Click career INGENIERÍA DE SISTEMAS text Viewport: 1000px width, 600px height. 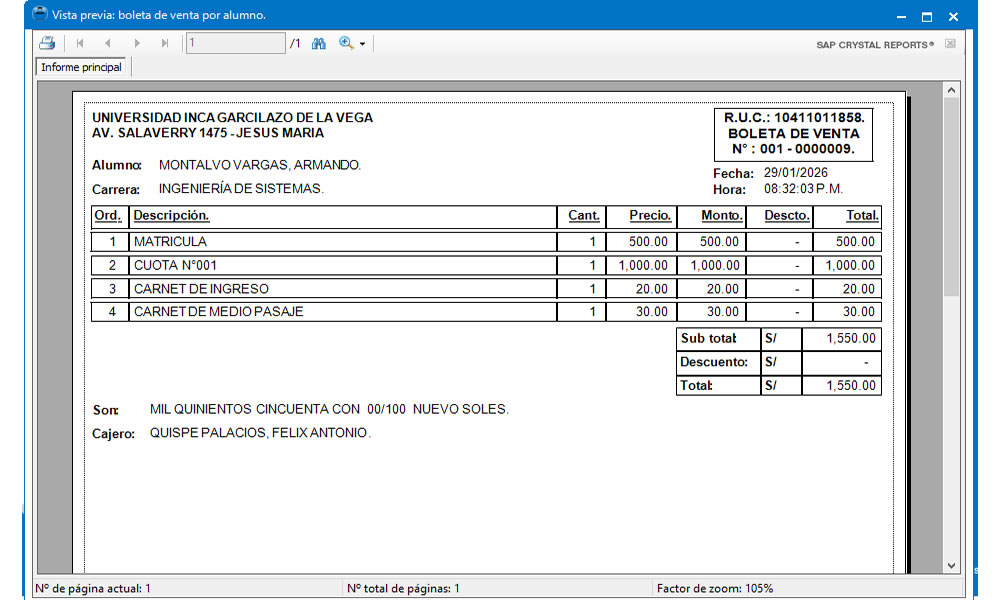[241, 189]
